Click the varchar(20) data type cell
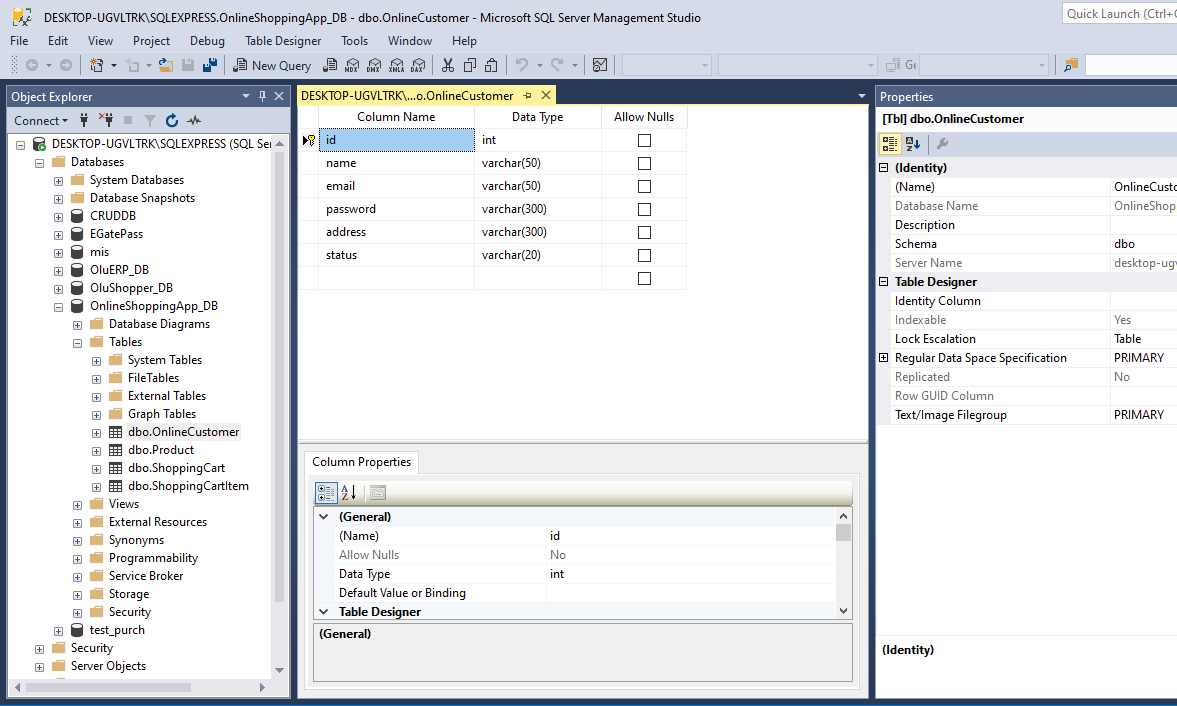The height and width of the screenshot is (706, 1177). [538, 255]
